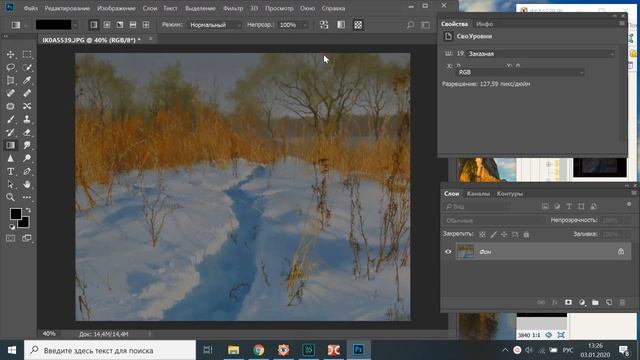Toggle the reverse gradient option
The height and width of the screenshot is (360, 640).
[x=324, y=25]
